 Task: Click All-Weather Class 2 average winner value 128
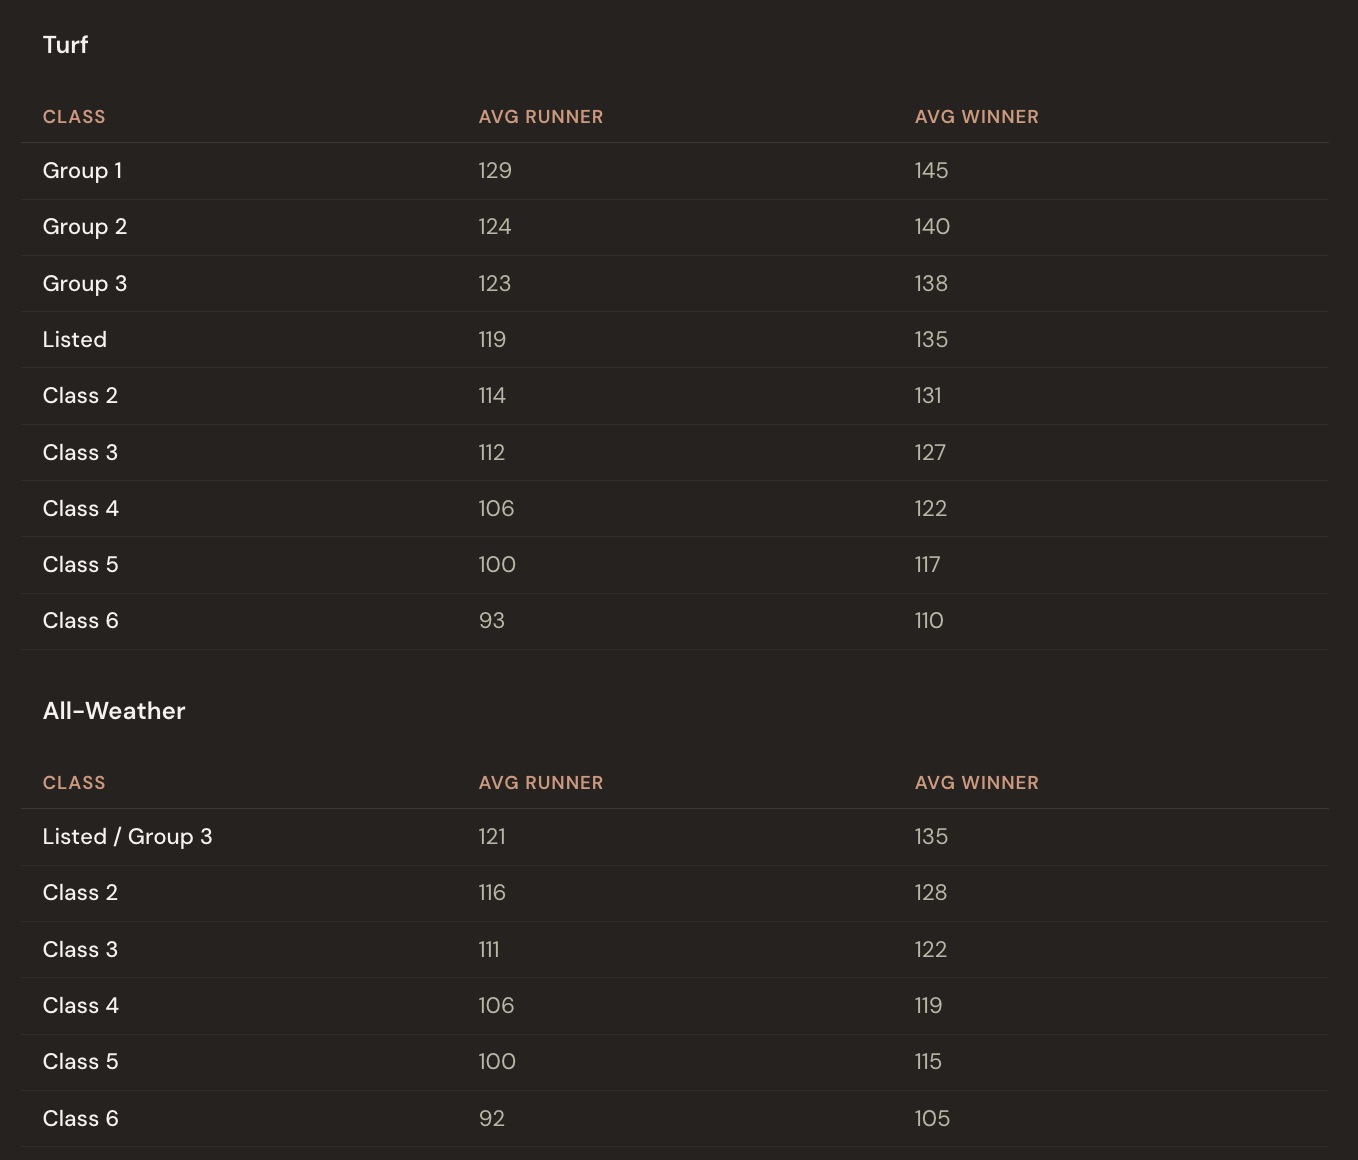click(930, 893)
